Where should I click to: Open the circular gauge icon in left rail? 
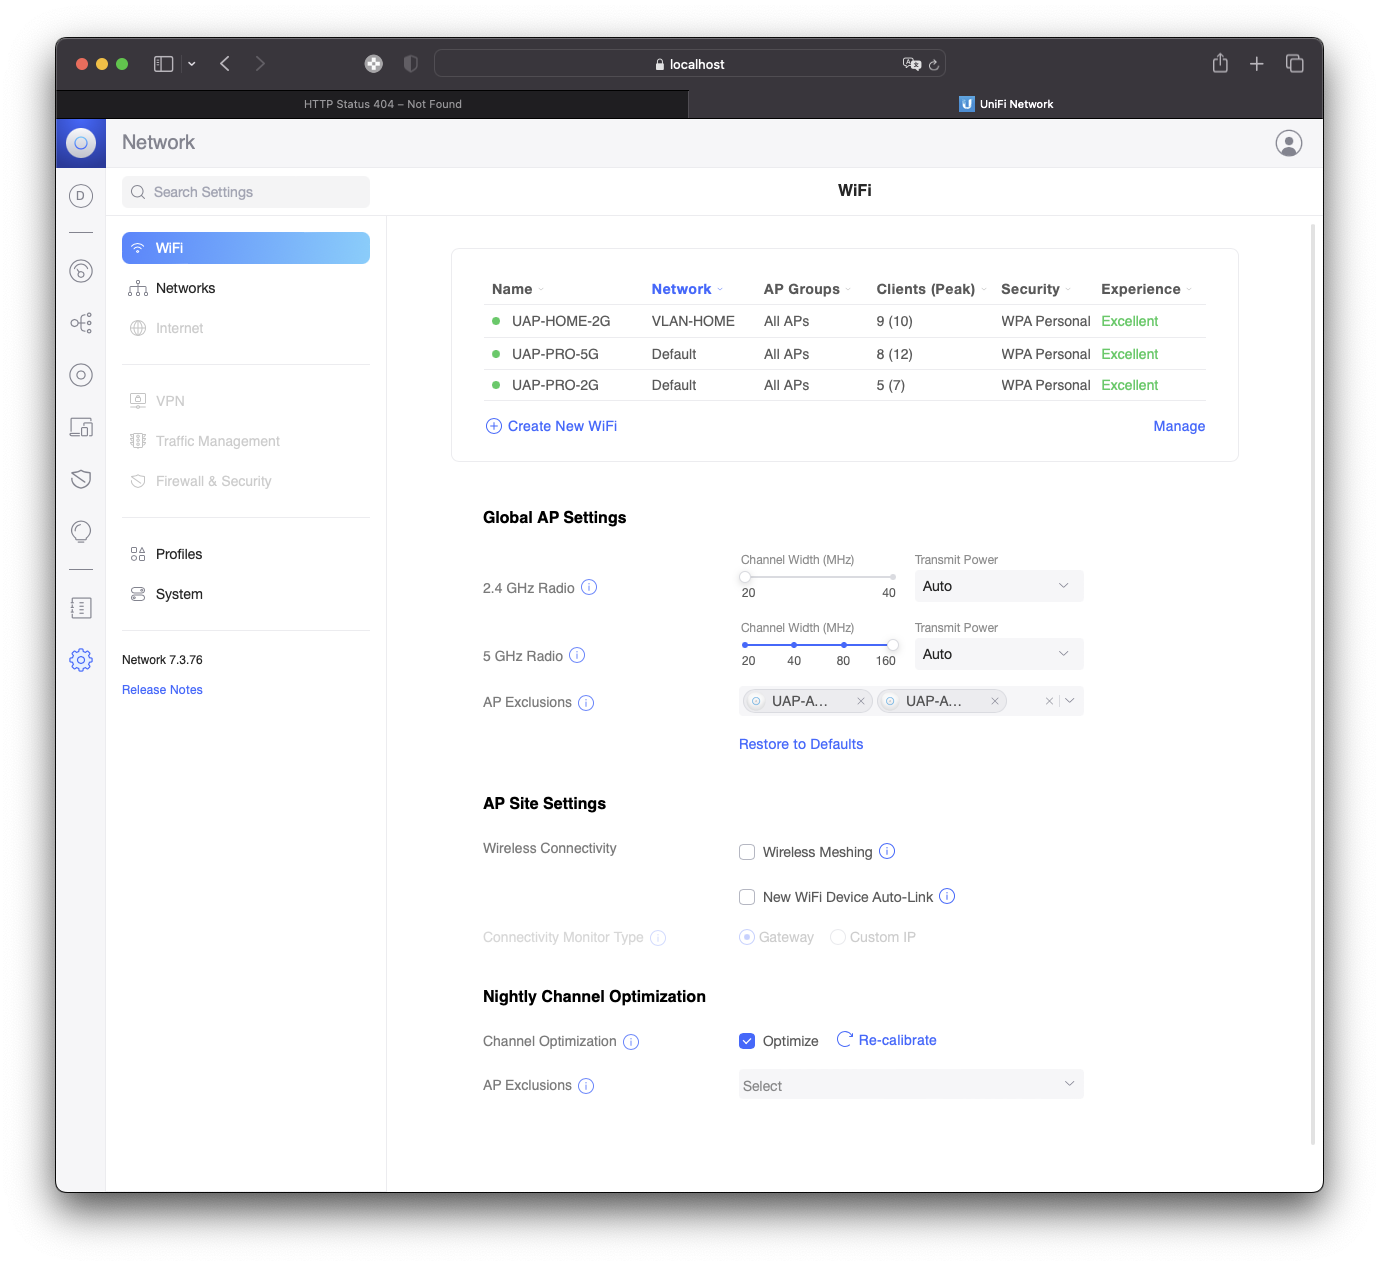pyautogui.click(x=81, y=271)
